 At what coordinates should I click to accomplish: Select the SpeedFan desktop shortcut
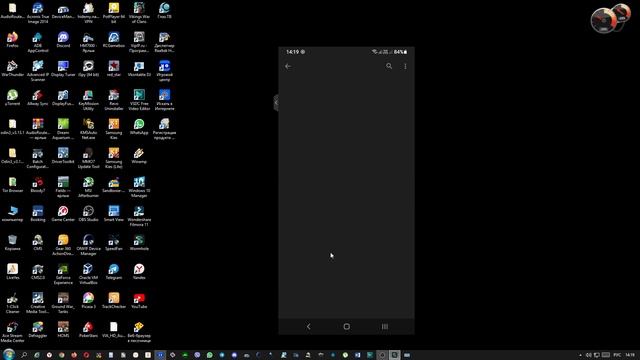coord(114,243)
